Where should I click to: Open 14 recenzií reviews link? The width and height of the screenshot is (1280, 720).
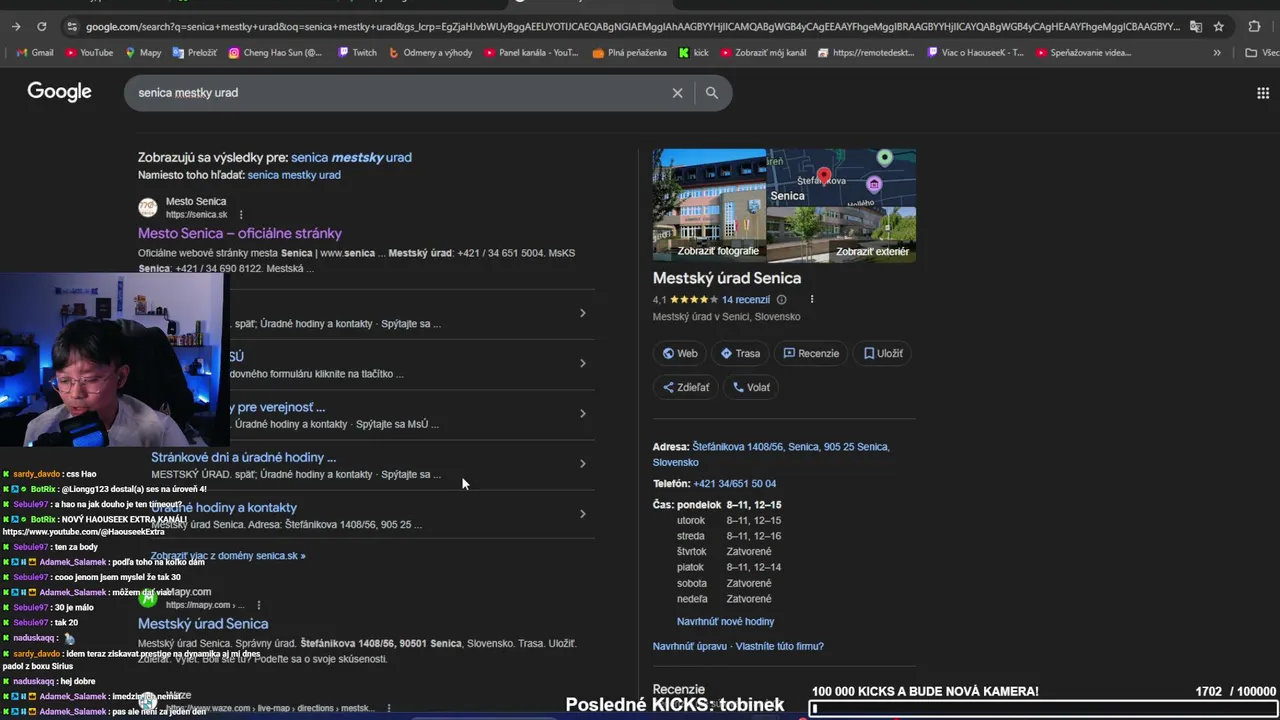(746, 299)
